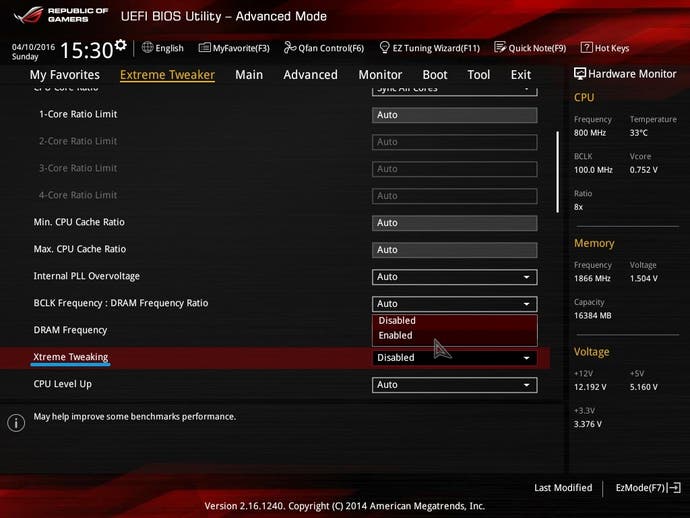Click the 16384 MB capacity value
This screenshot has width=690, height=518.
592,316
